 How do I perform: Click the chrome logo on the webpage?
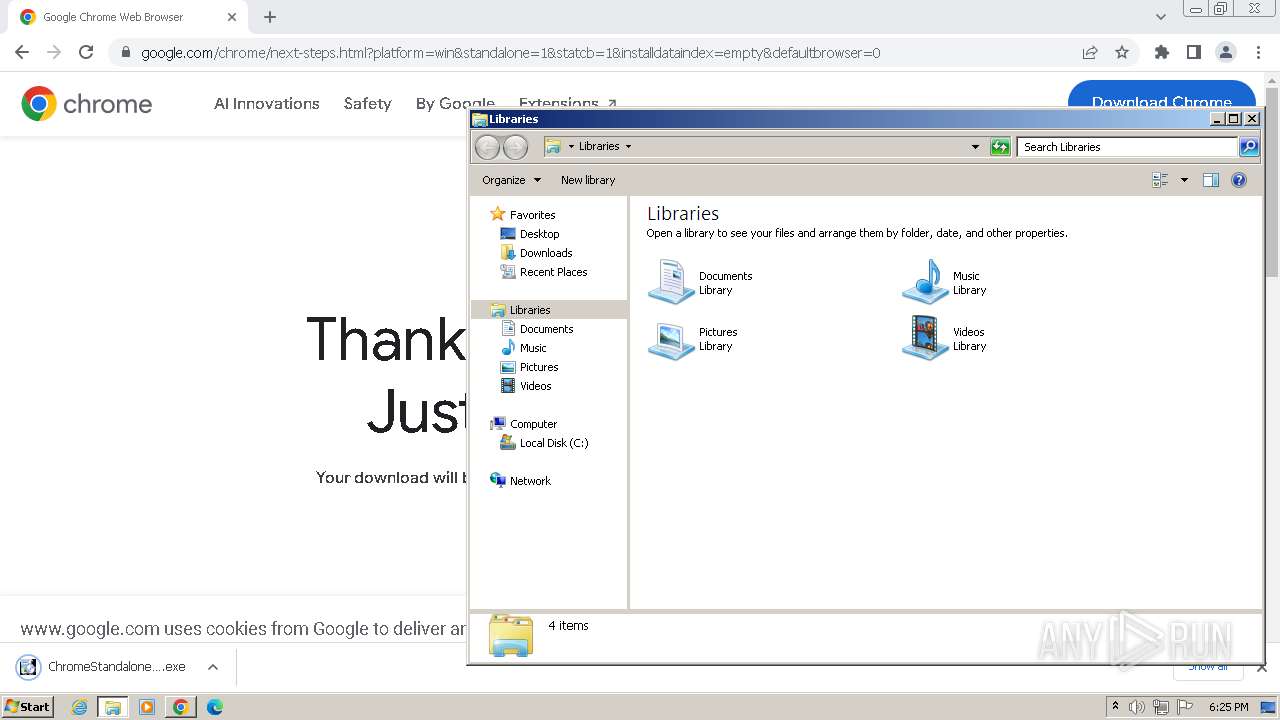87,103
